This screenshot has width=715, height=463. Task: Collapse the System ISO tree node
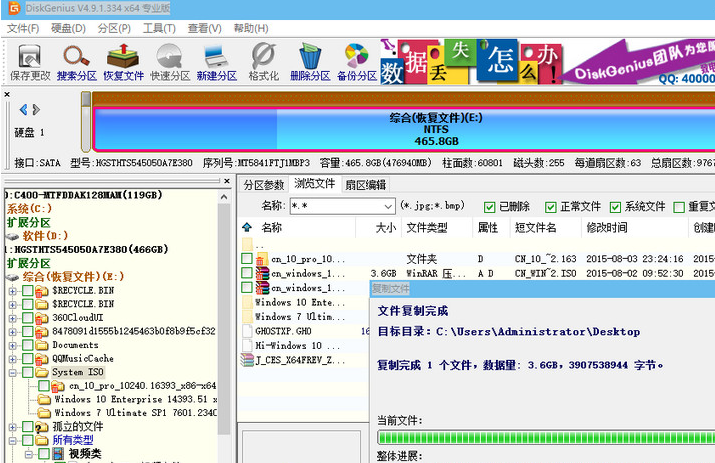tap(12, 373)
